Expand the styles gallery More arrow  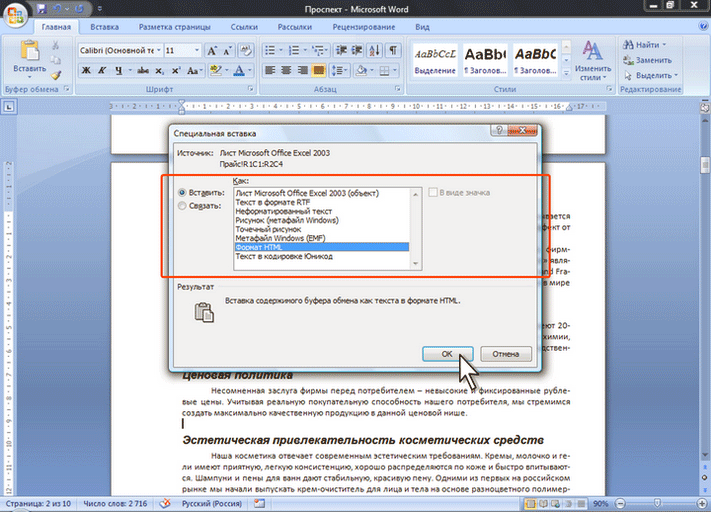(x=566, y=73)
